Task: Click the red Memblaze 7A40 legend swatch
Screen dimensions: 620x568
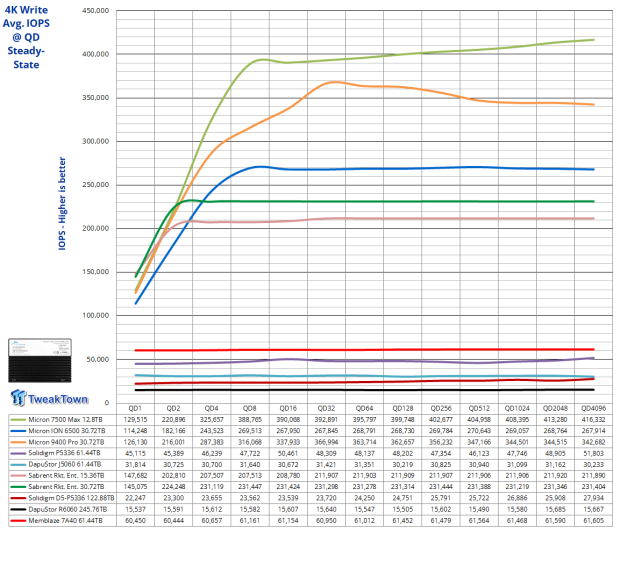Action: [x=18, y=521]
